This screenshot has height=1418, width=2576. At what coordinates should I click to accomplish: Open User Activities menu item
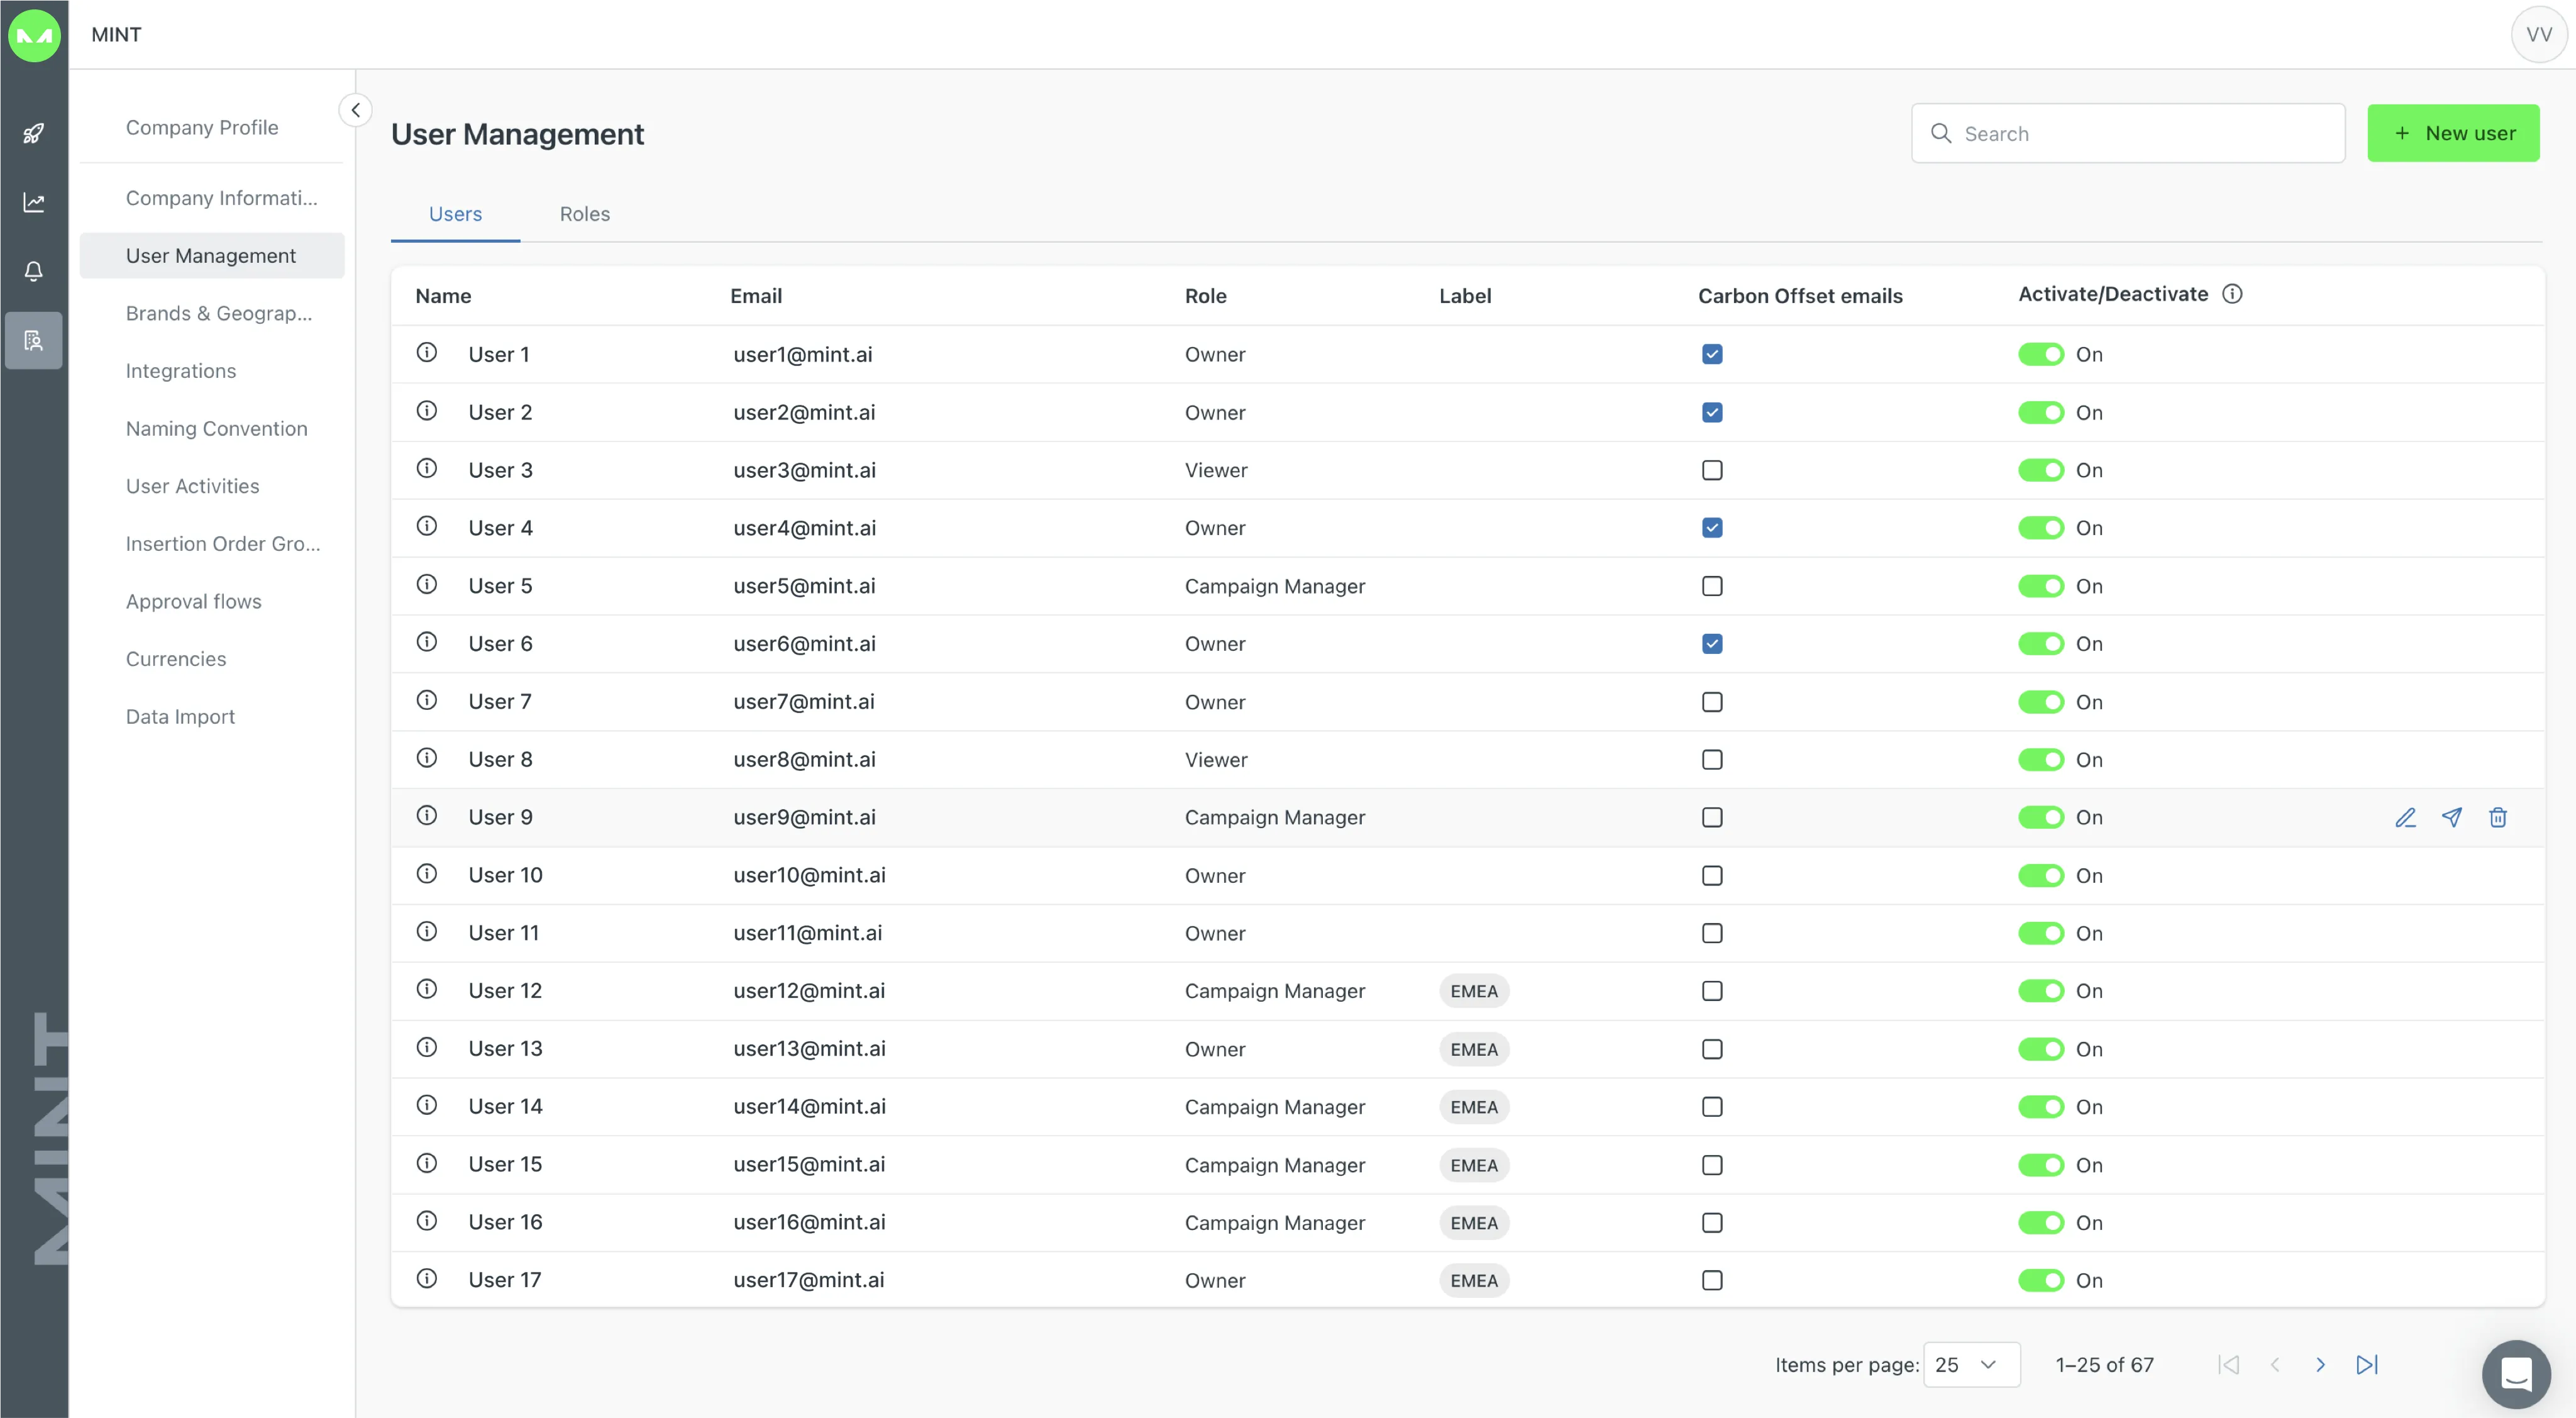[x=192, y=486]
